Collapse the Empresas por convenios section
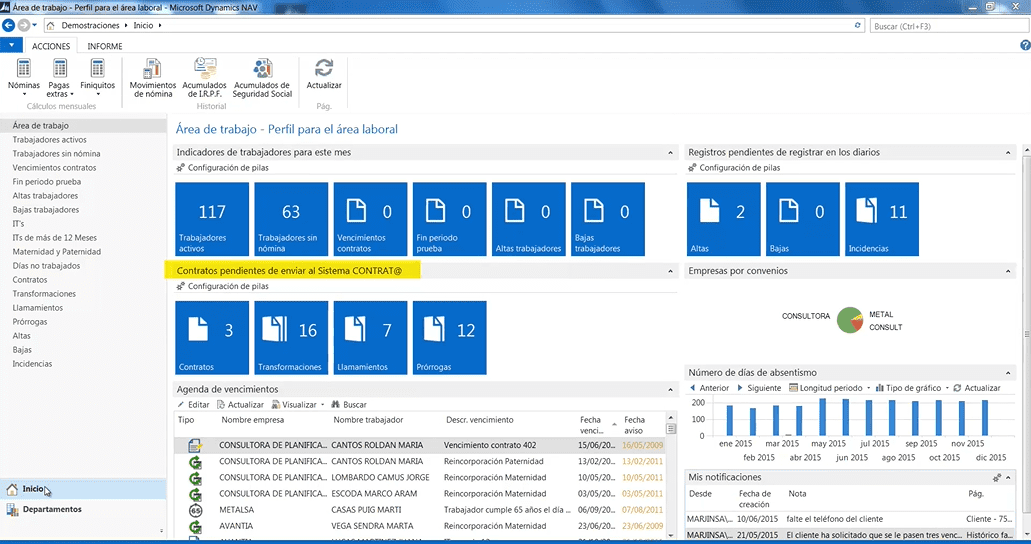The width and height of the screenshot is (1031, 544). pos(1008,271)
